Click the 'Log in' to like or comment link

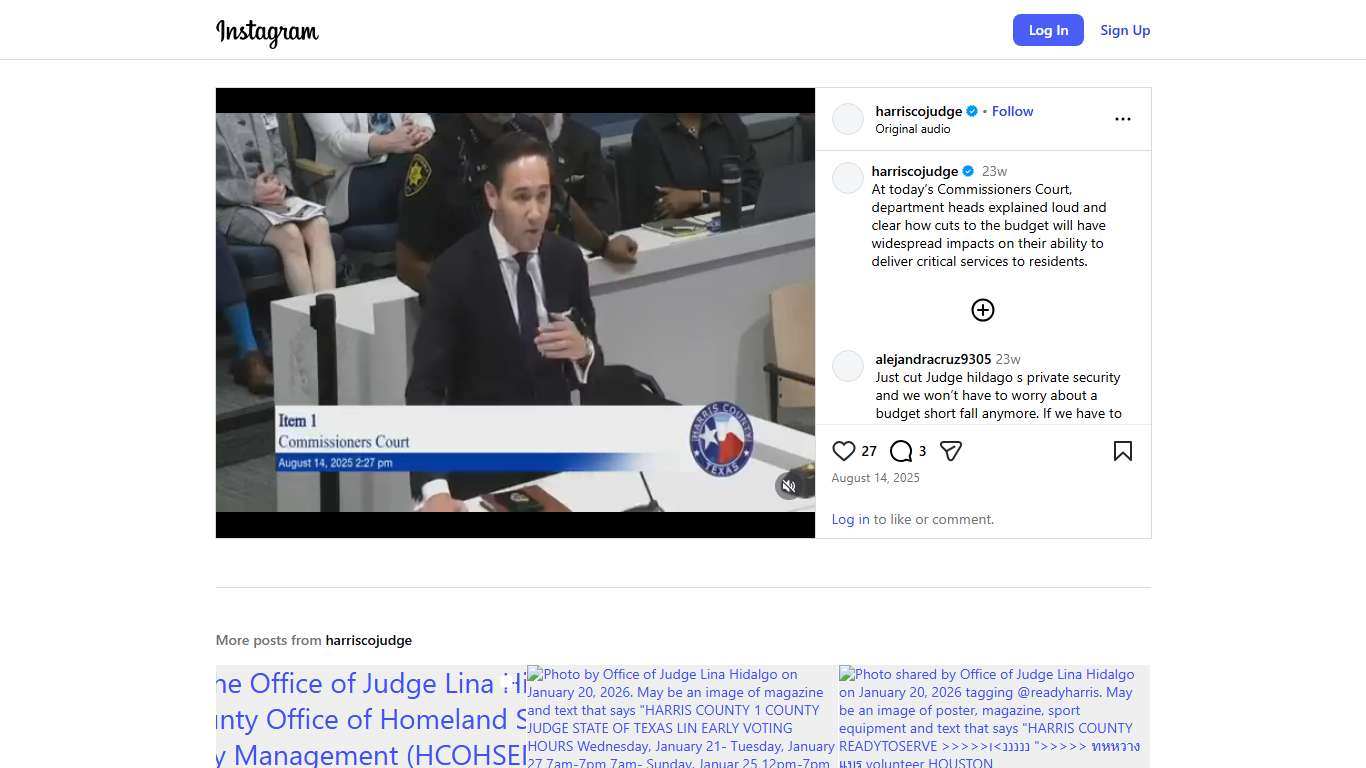coord(850,519)
